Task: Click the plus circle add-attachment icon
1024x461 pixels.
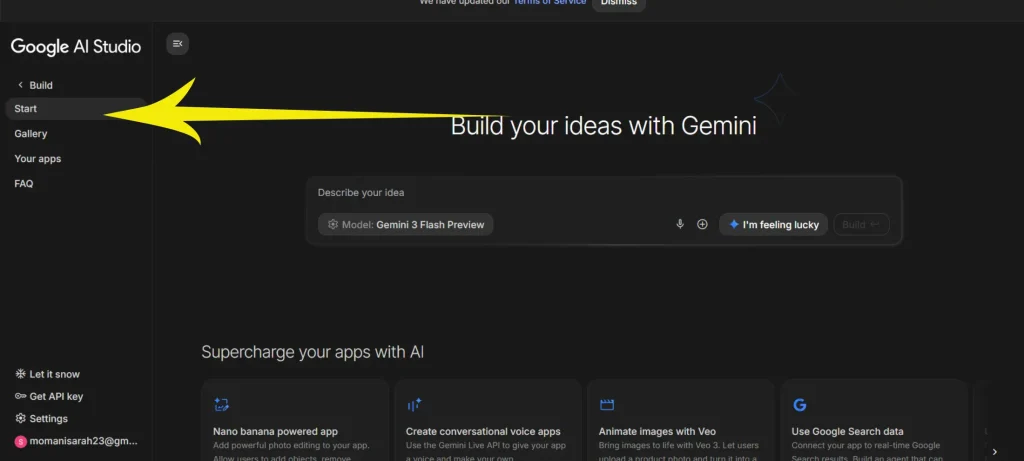Action: tap(703, 225)
